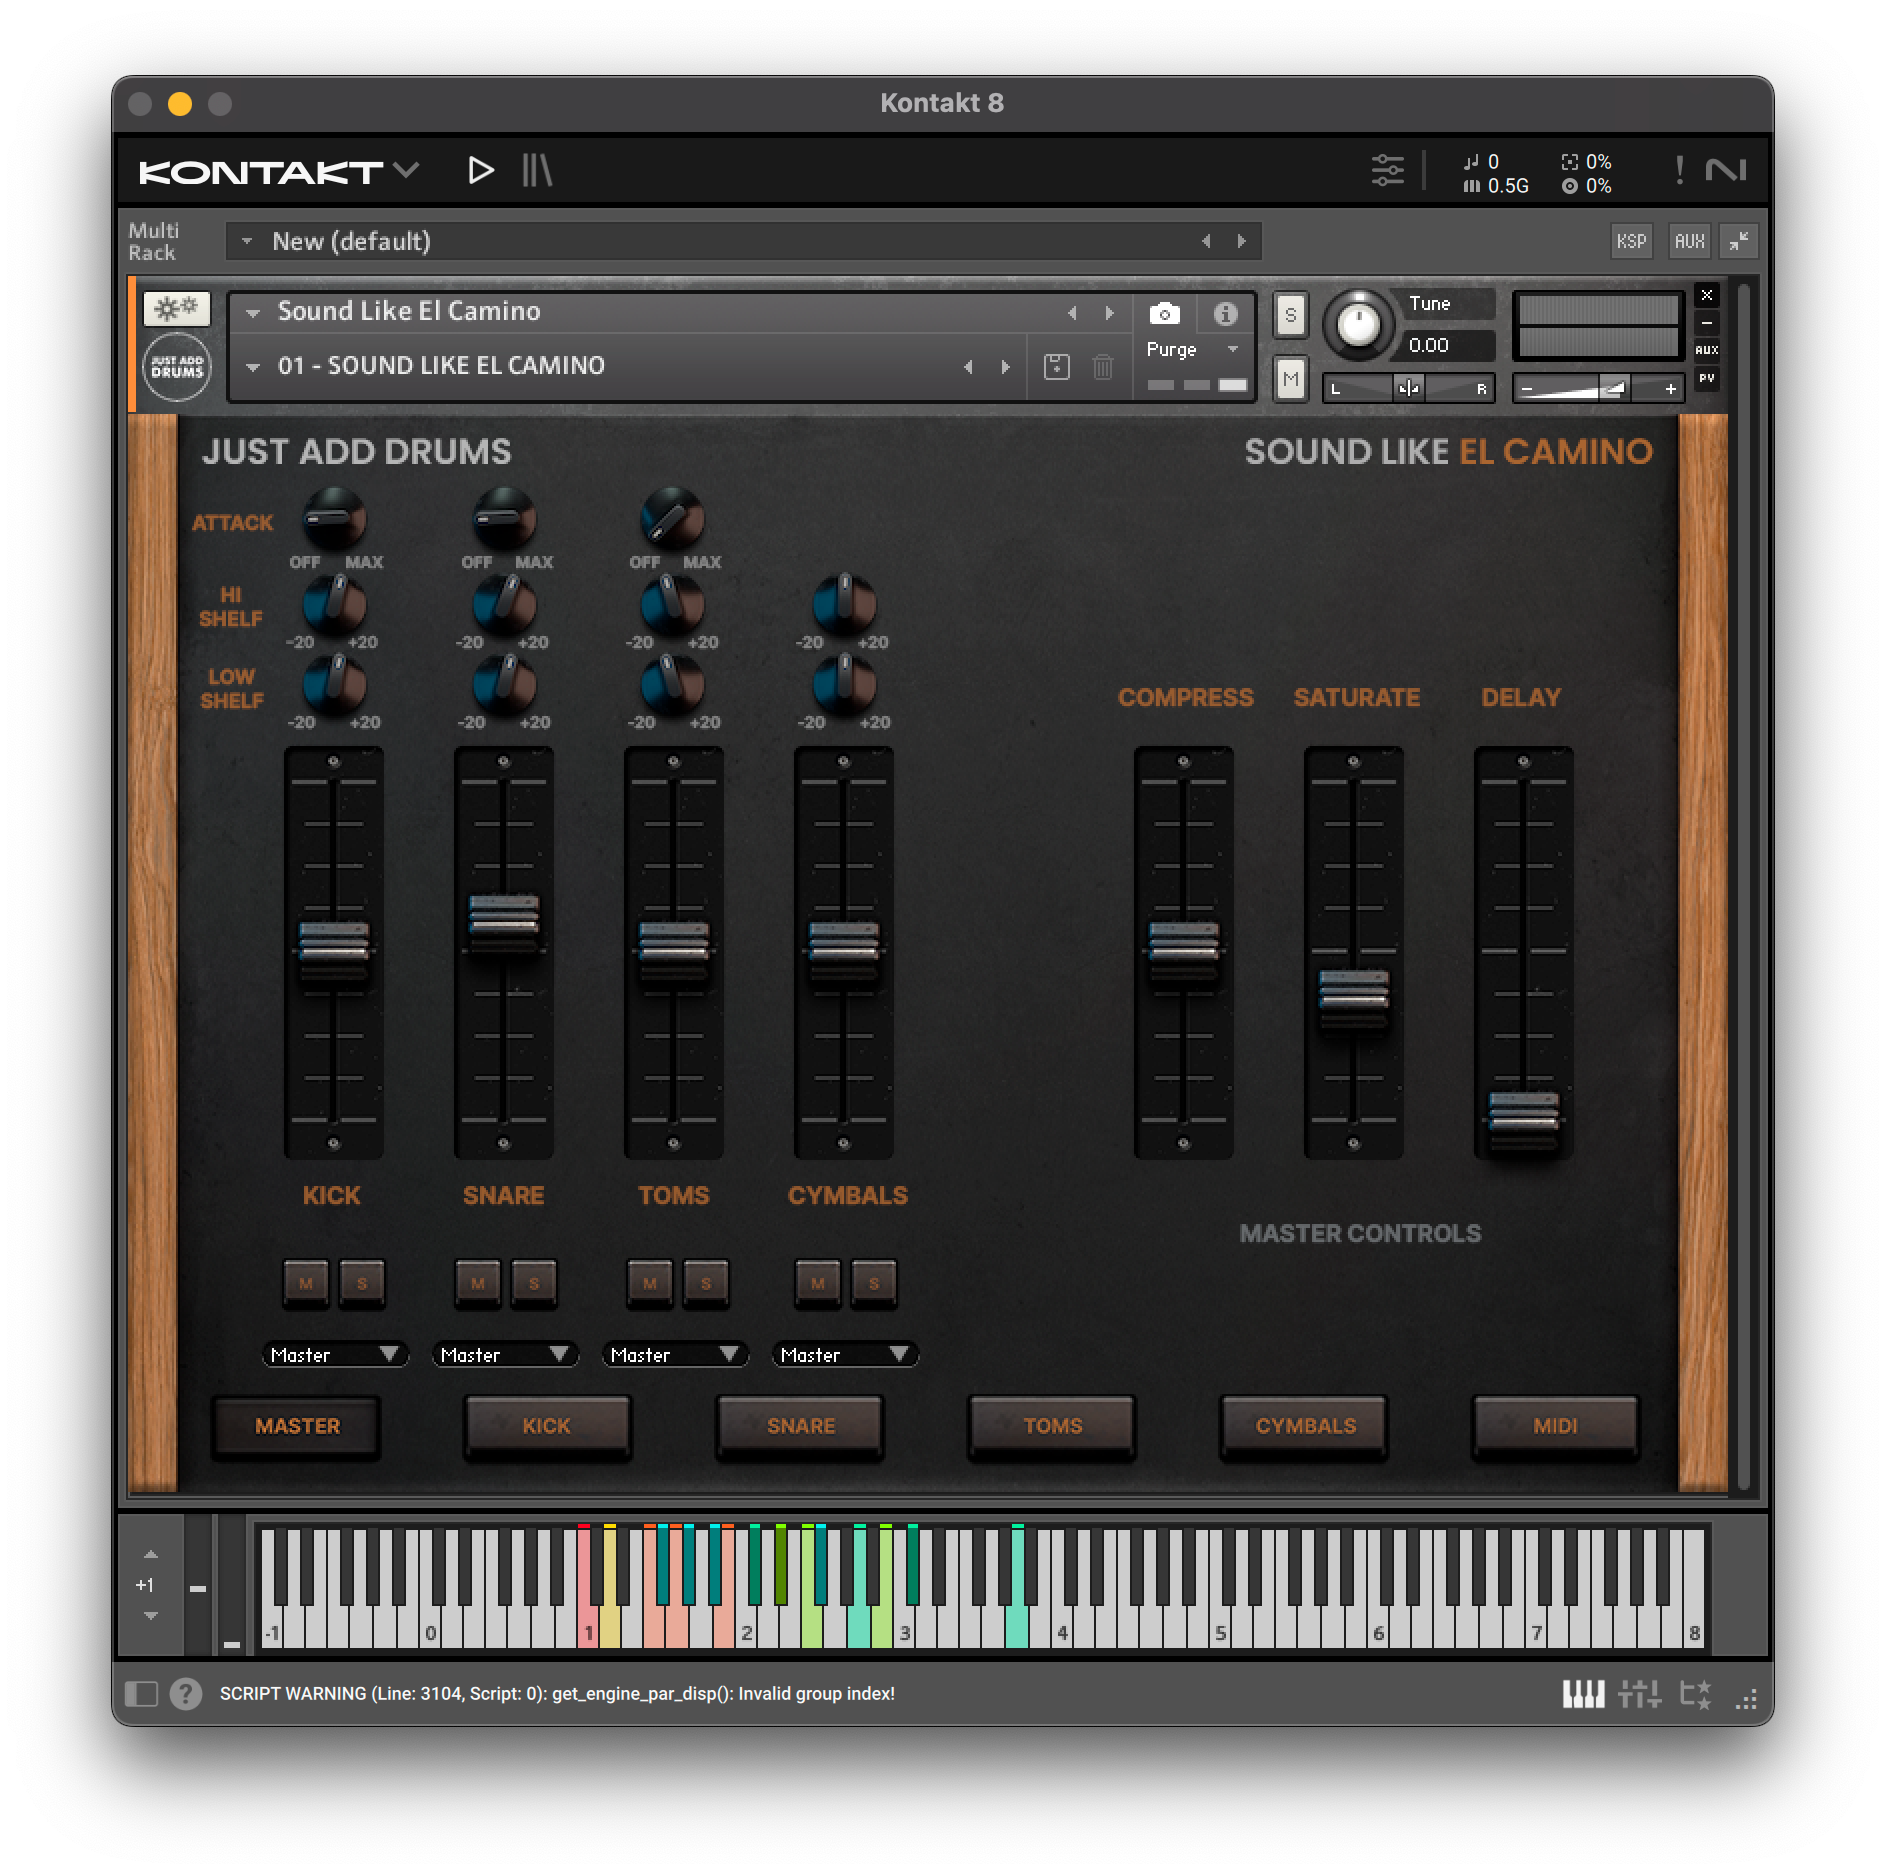The image size is (1886, 1874).
Task: Click the Tune knob
Action: coord(1358,323)
